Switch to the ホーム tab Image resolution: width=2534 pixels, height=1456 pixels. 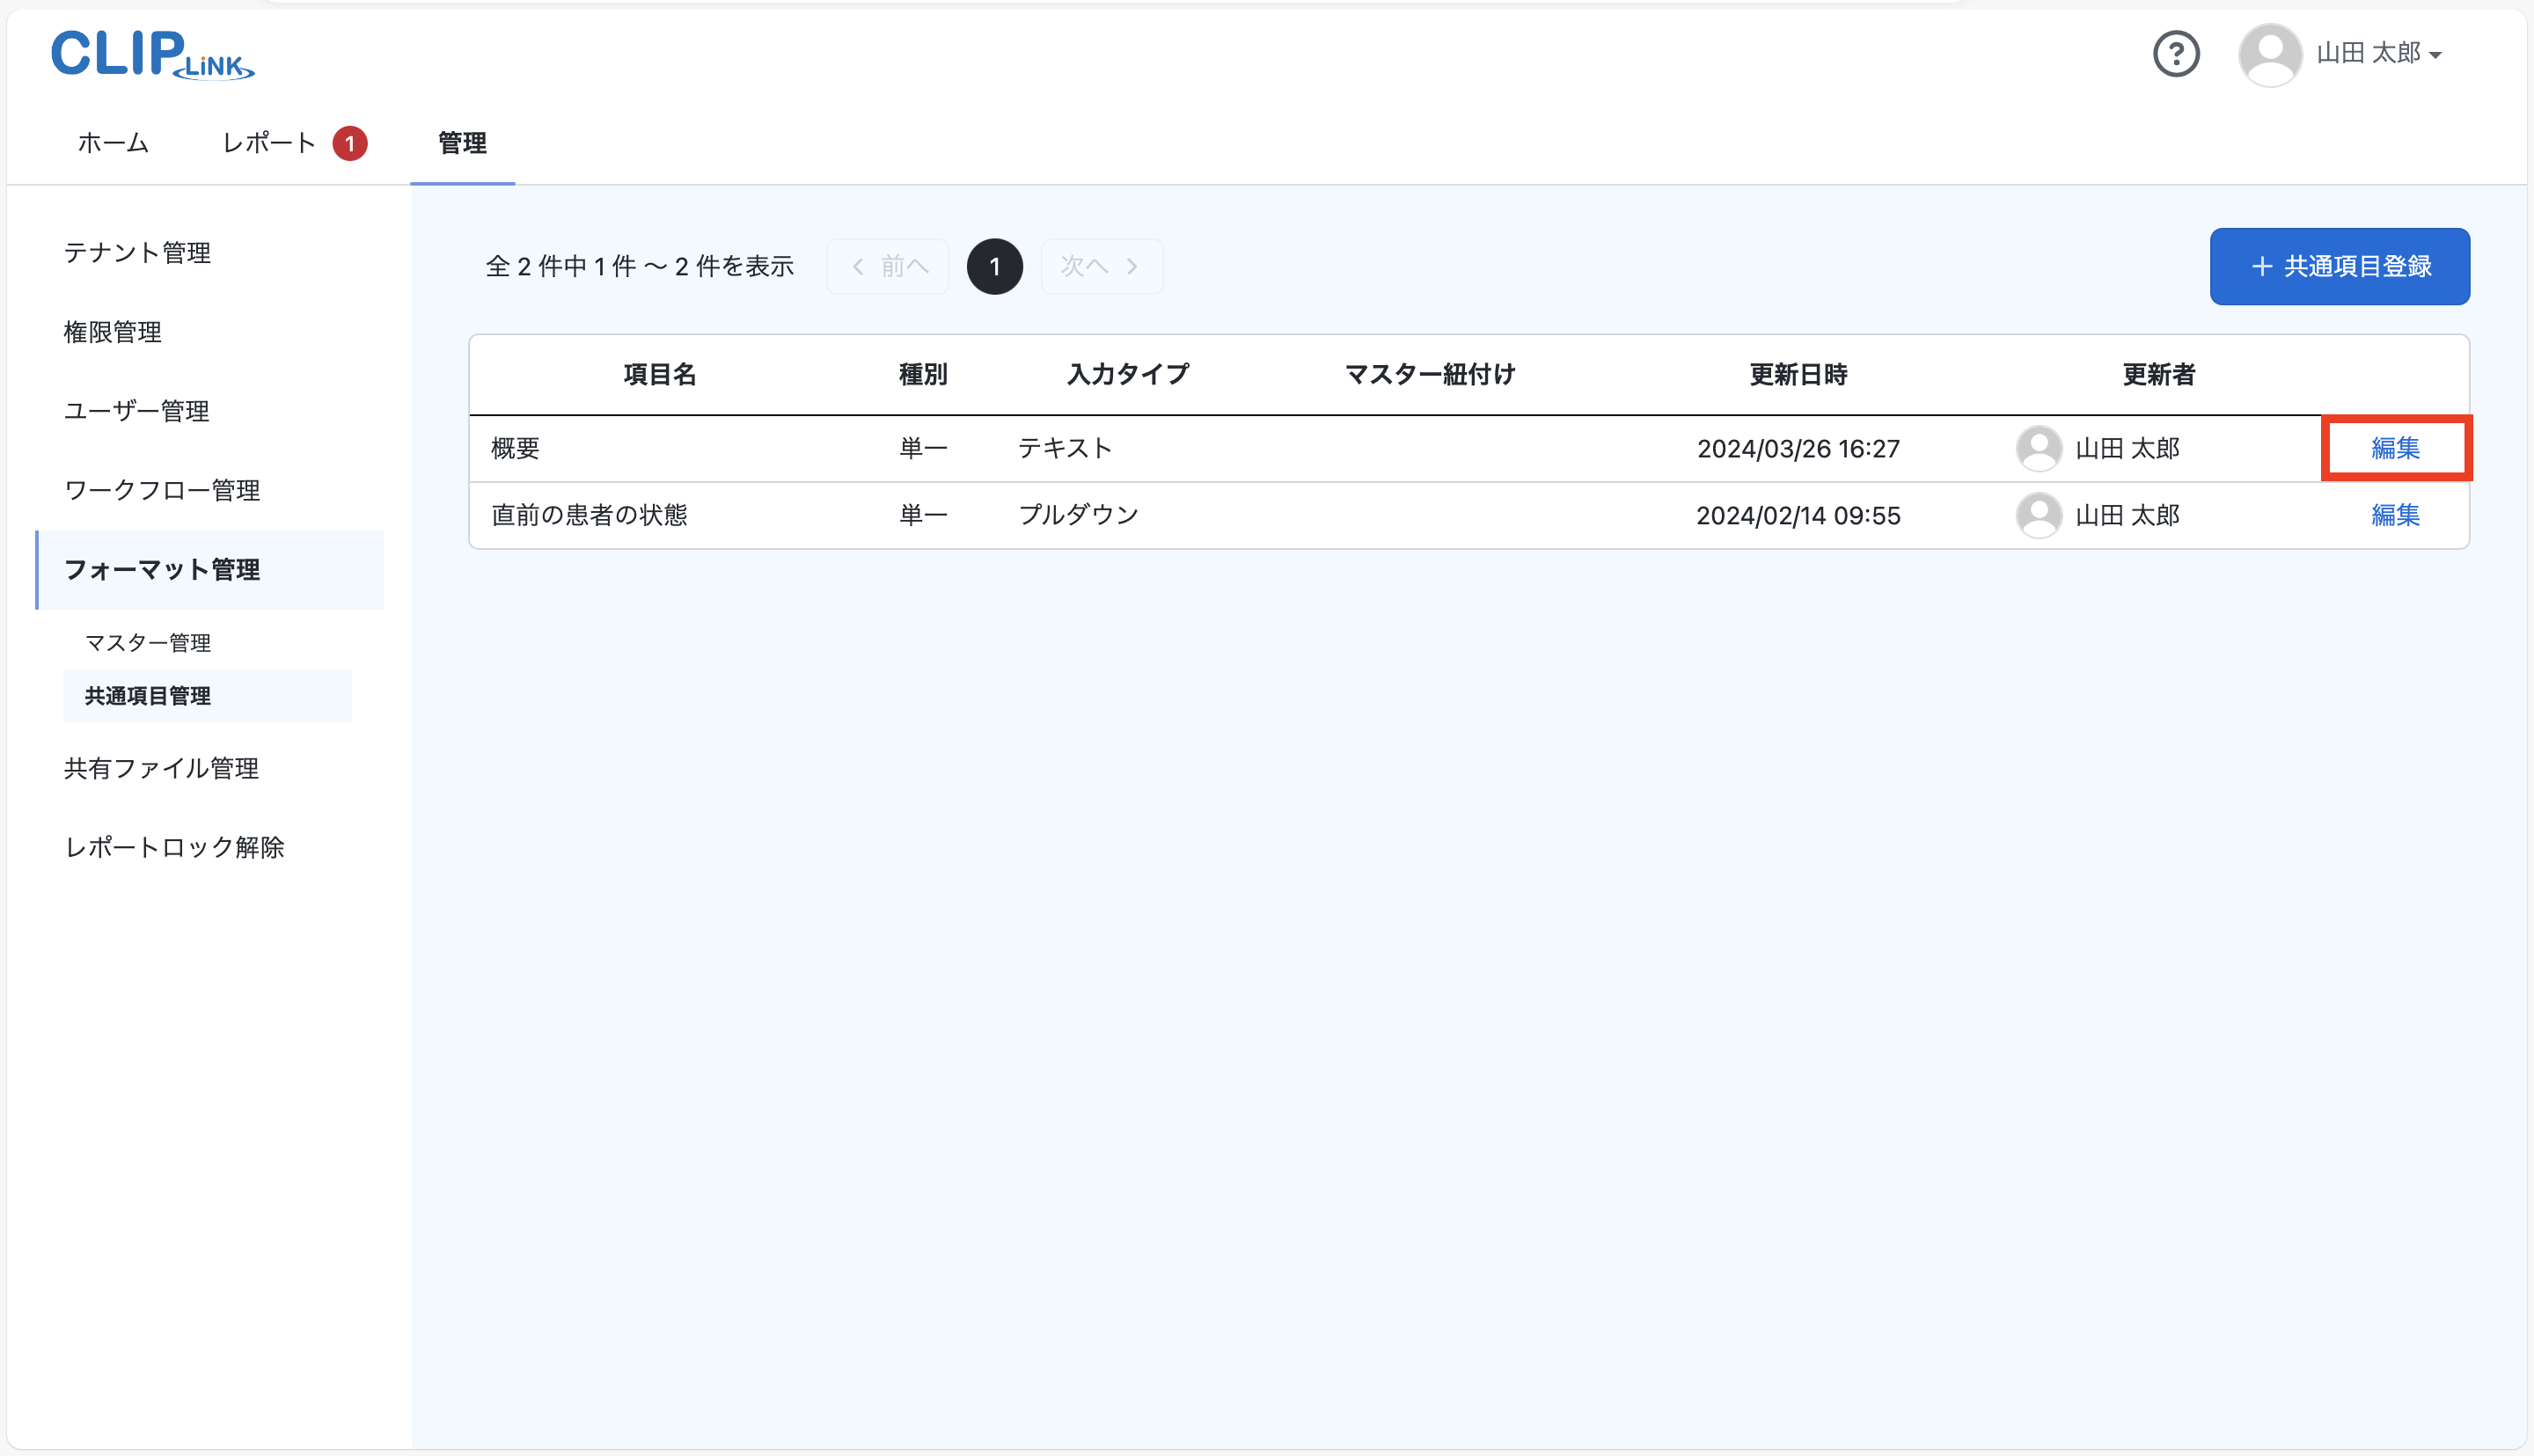click(x=112, y=143)
